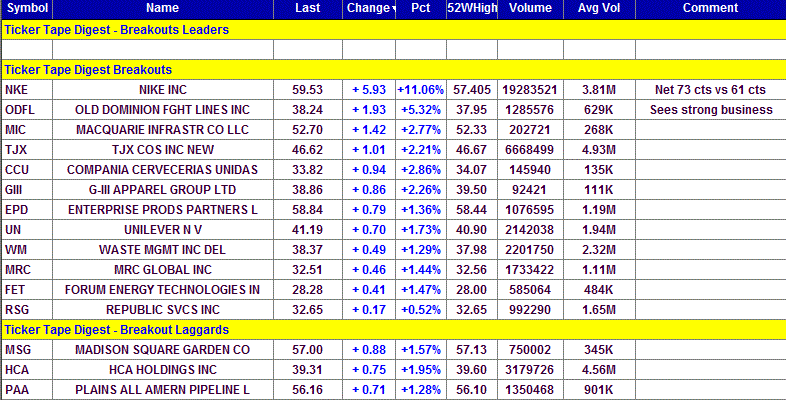786x400 pixels.
Task: Click the comment 'Sees strong business'
Action: click(x=711, y=110)
